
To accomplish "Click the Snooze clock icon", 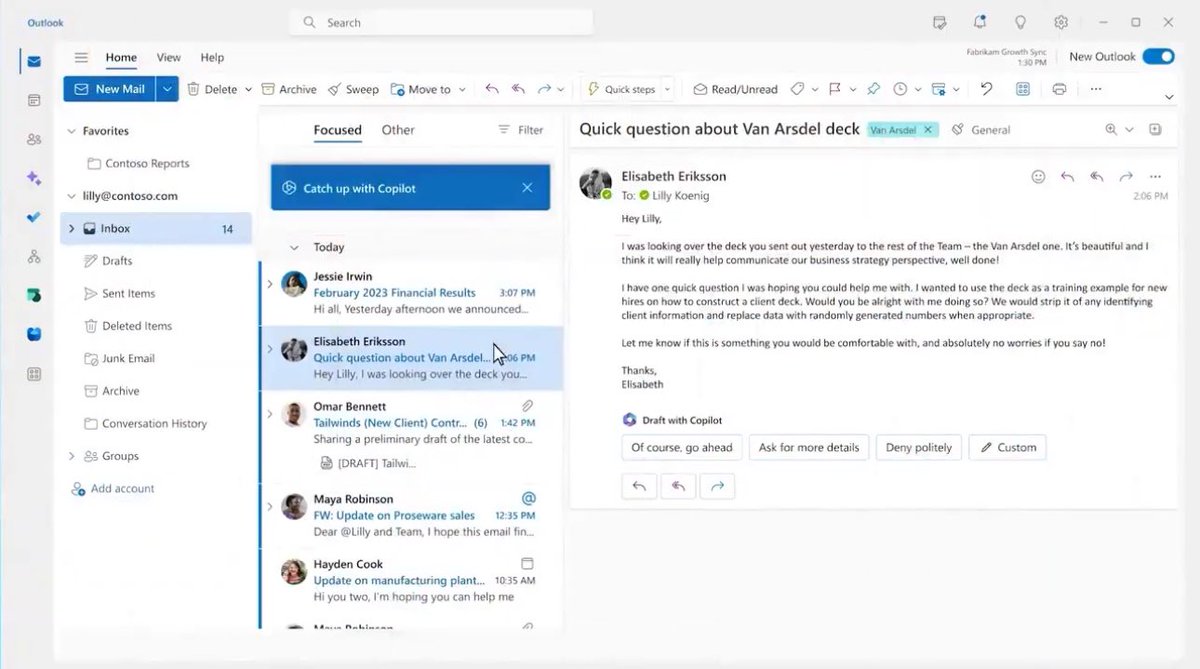I will coord(900,89).
